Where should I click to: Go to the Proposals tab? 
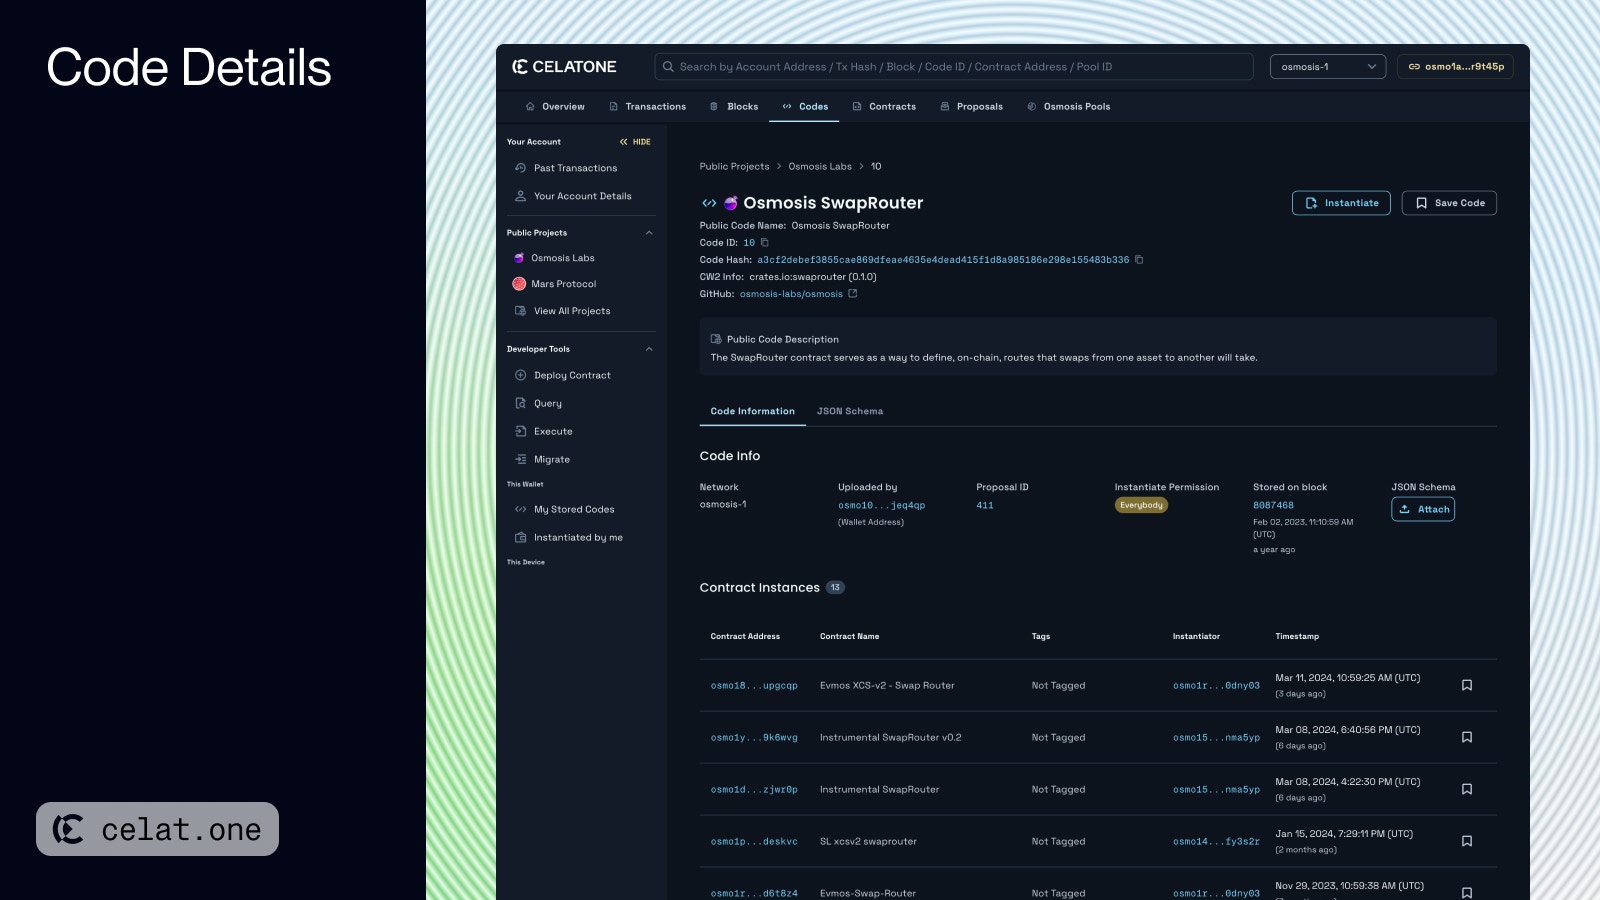(971, 107)
